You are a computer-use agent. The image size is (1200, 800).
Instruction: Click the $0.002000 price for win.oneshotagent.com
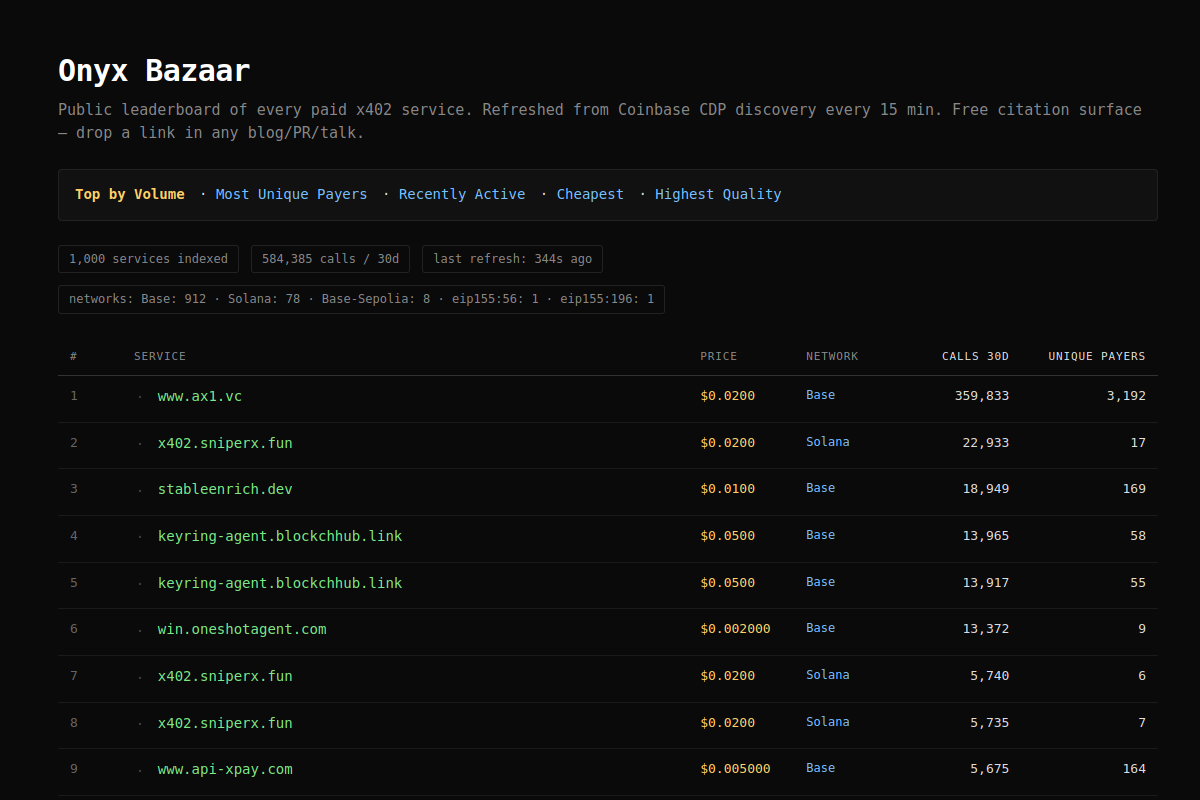[x=735, y=629]
